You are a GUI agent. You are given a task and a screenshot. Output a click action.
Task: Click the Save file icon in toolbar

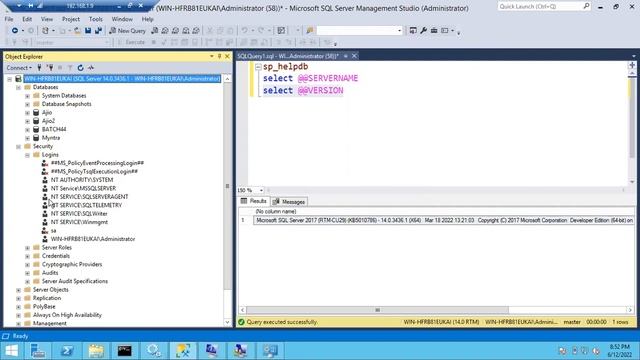(88, 31)
